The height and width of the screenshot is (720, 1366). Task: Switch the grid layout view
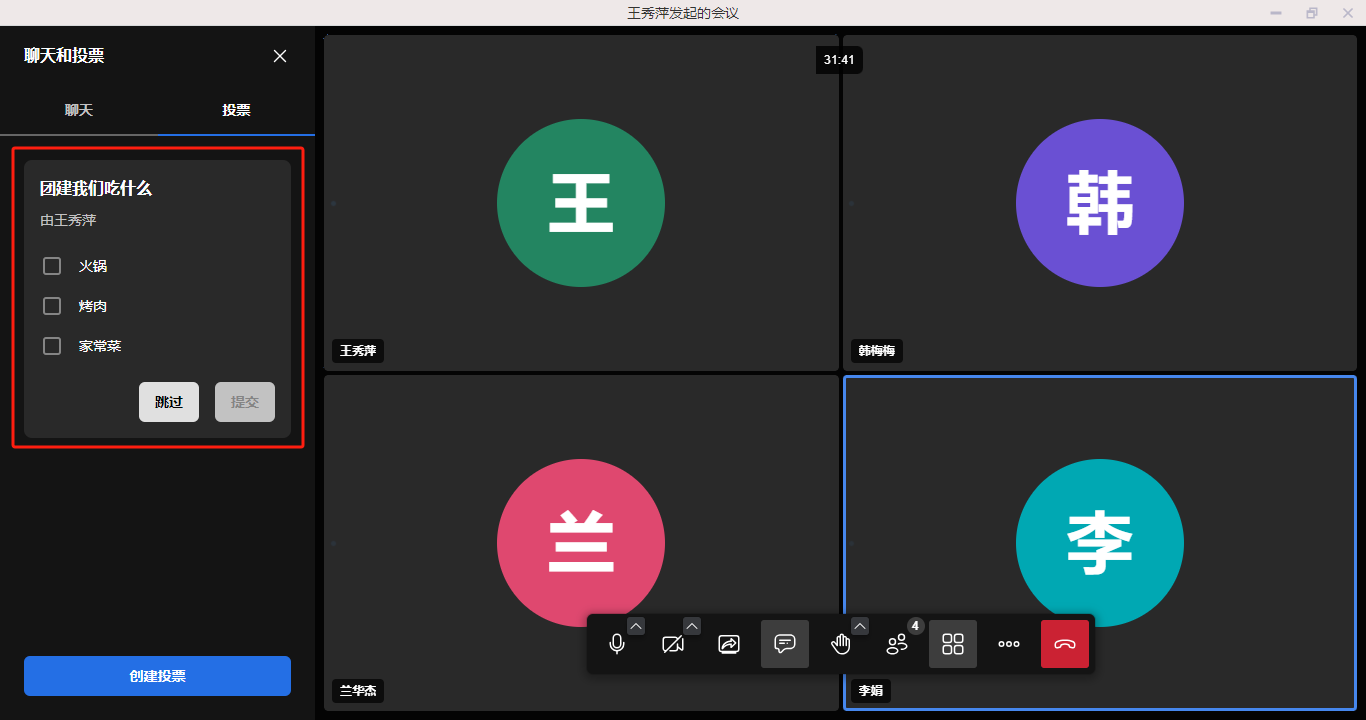pos(953,644)
